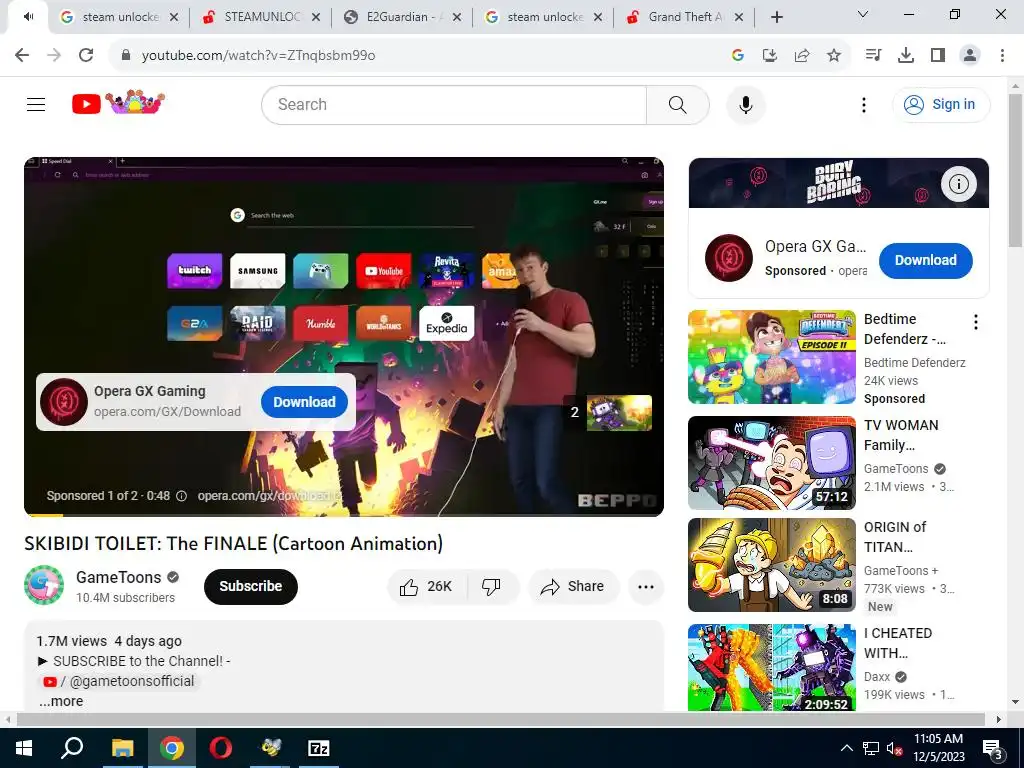Click the Sign in button
Viewport: 1024px width, 768px height.
(x=941, y=104)
